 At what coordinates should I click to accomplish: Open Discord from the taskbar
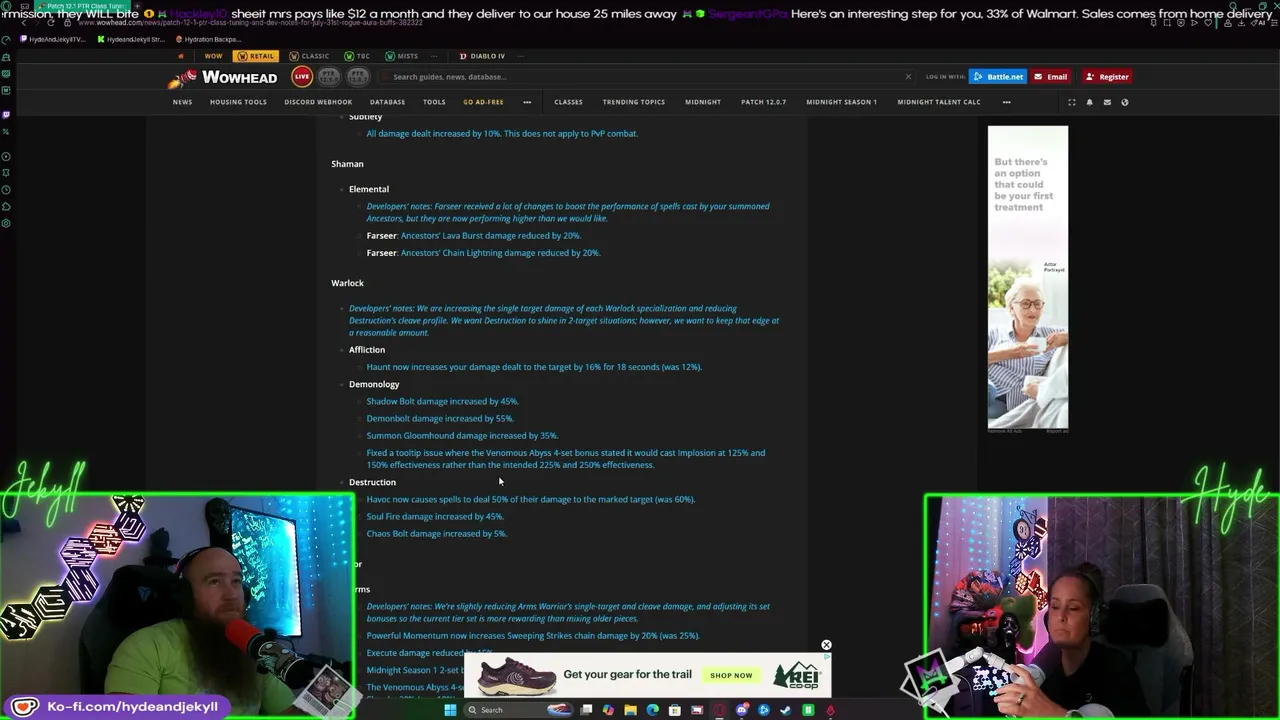coord(742,710)
